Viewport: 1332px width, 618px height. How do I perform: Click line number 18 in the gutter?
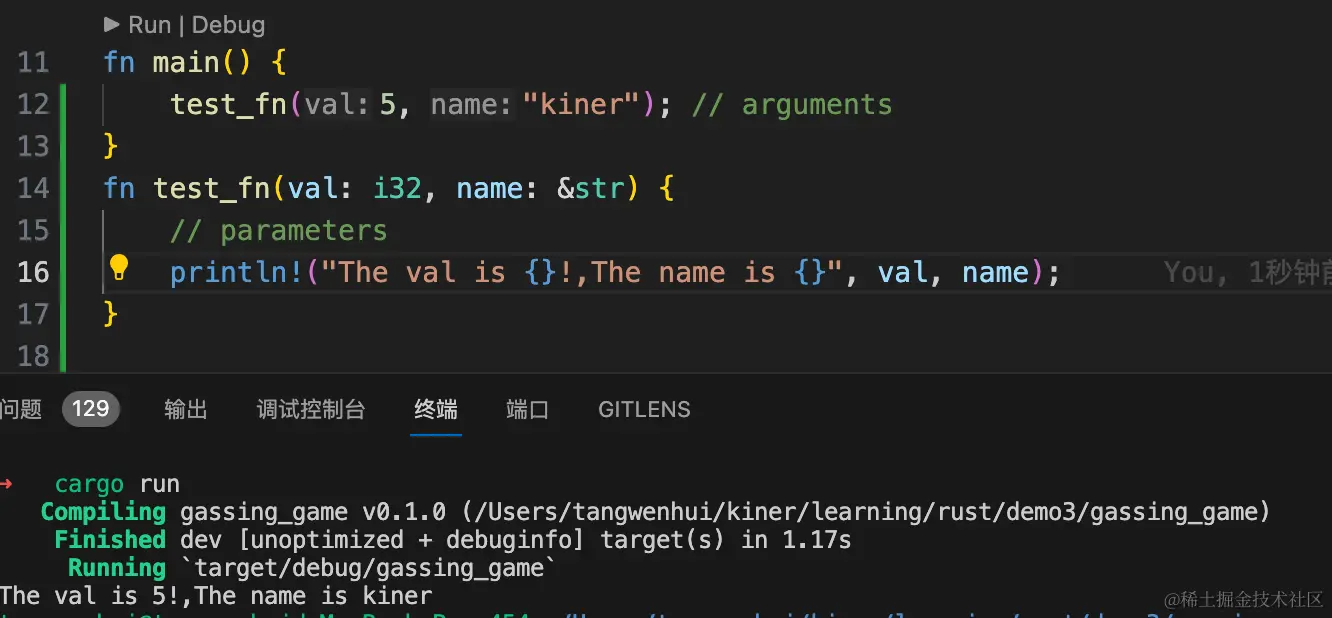(x=33, y=357)
